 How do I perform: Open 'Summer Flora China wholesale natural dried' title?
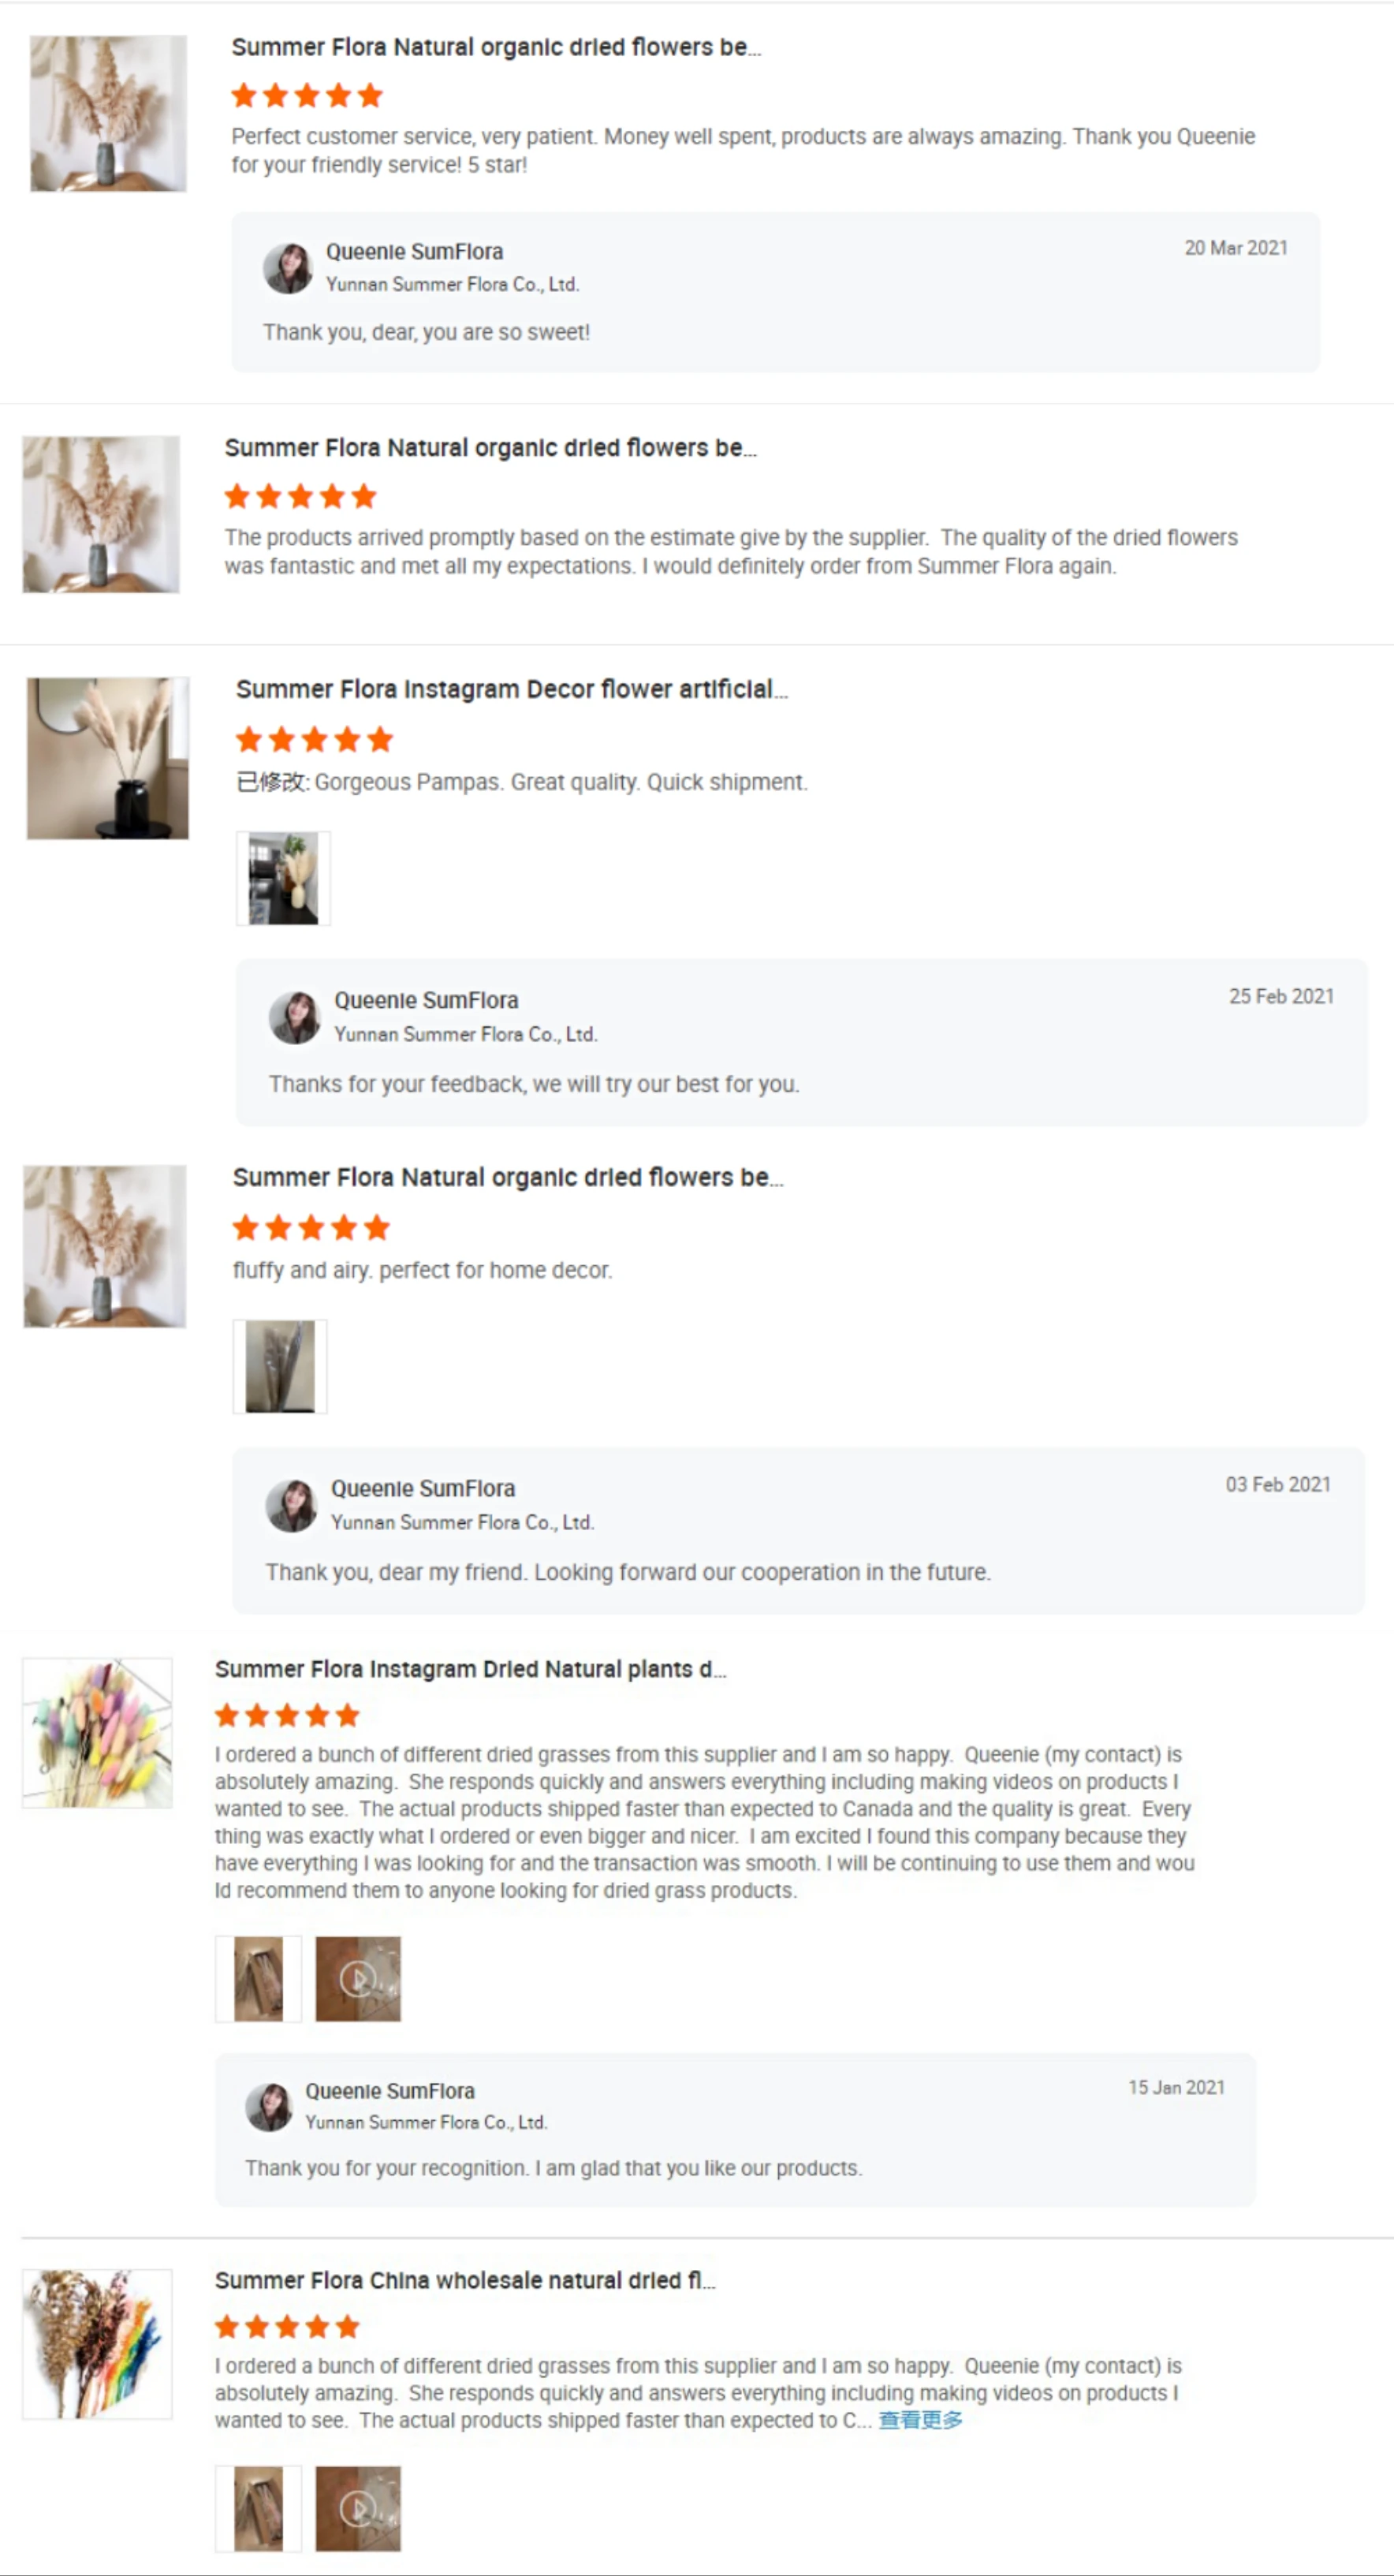coord(465,2280)
